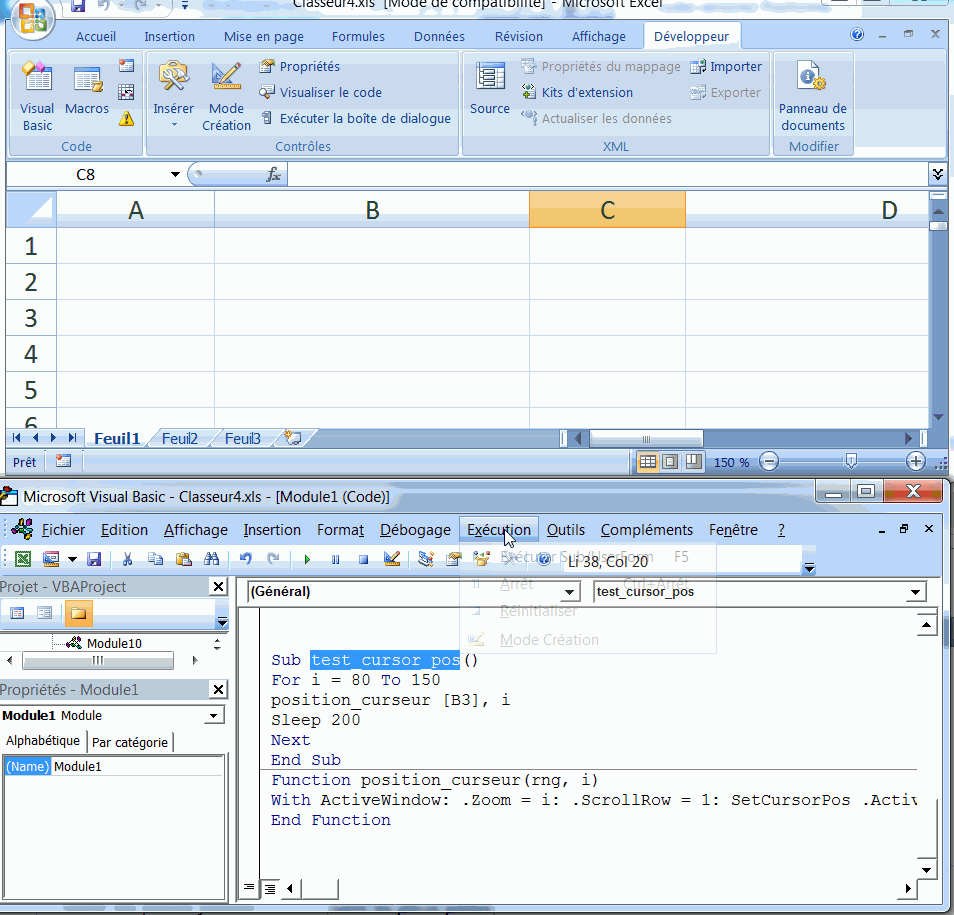Switch to Page Layout view in status bar

(670, 462)
